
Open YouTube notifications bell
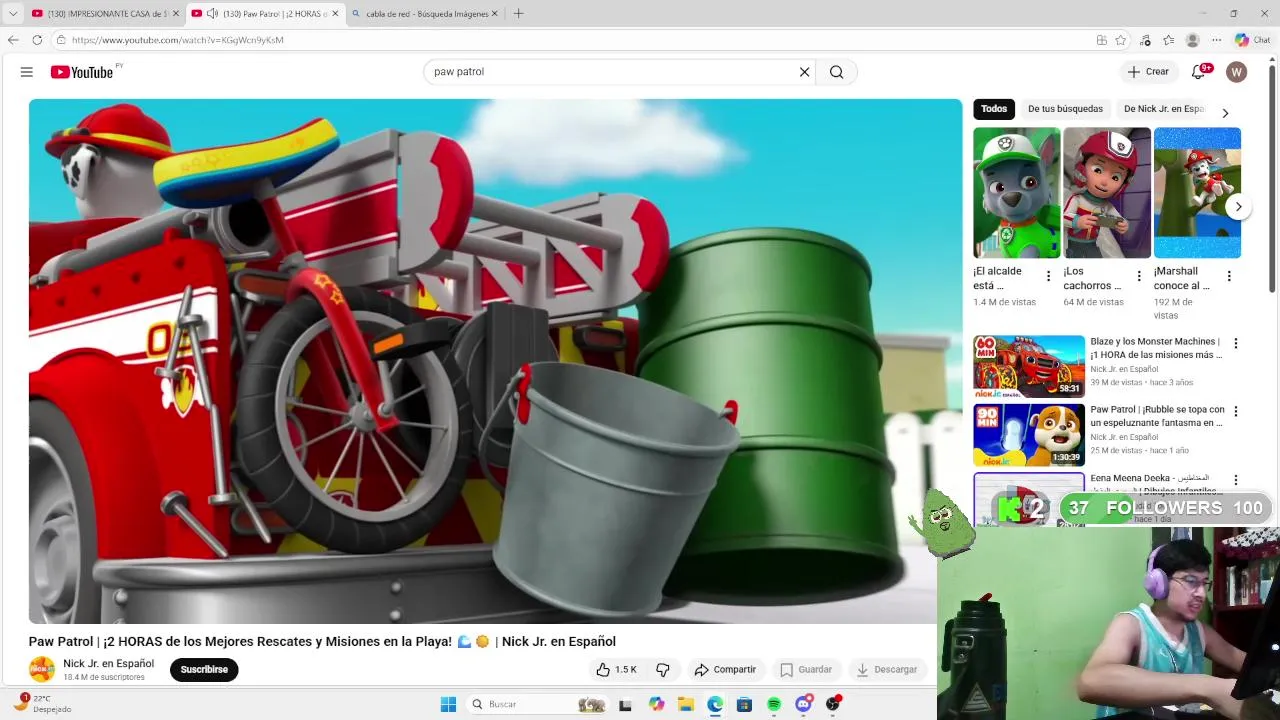click(x=1198, y=72)
